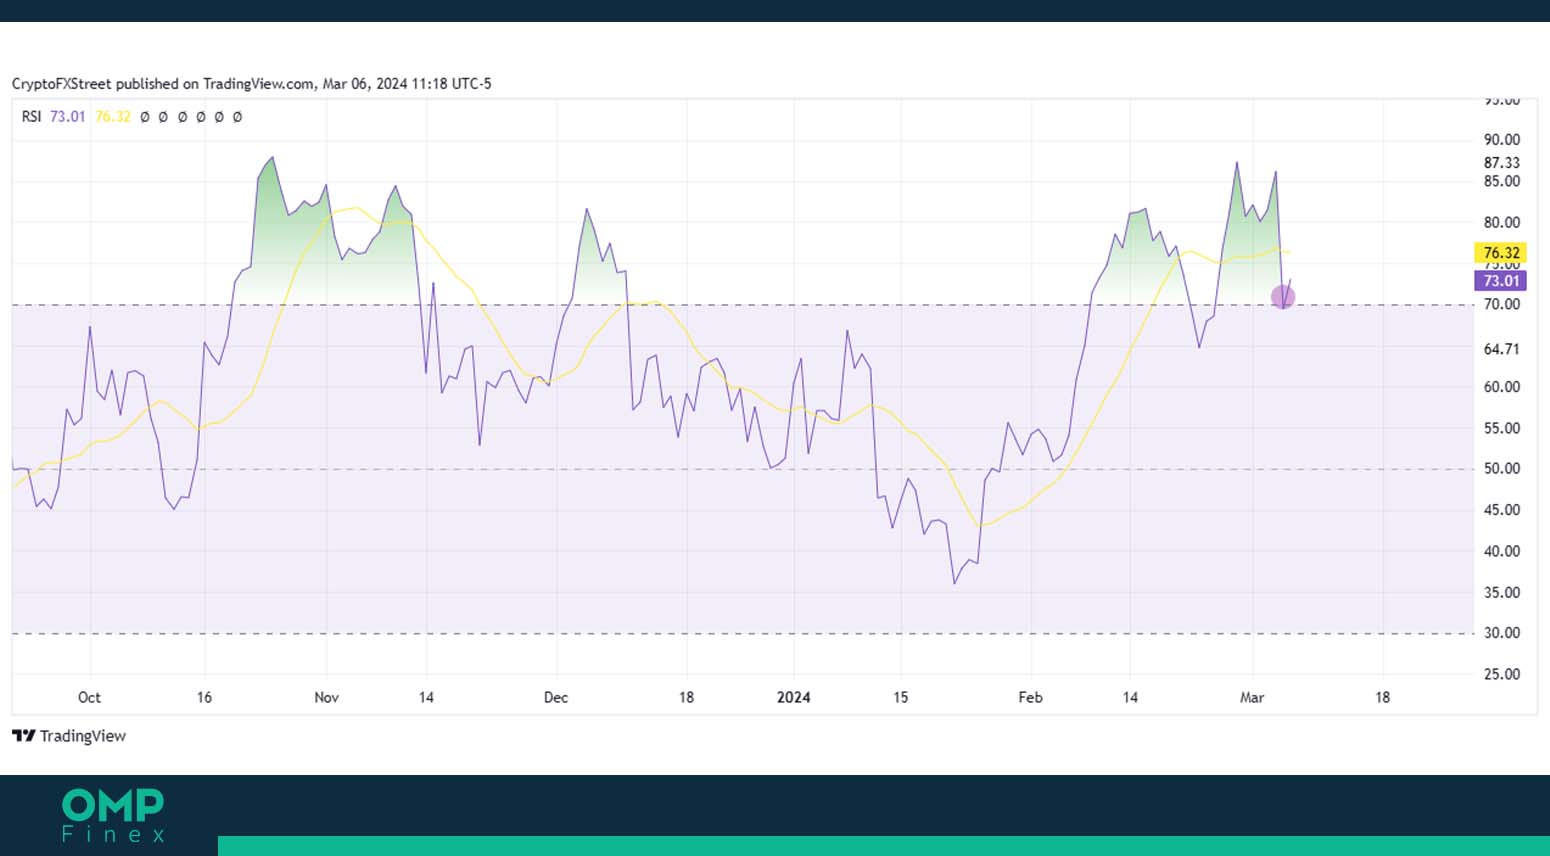Click the 40.00 axis label
The image size is (1550, 856).
1502,551
